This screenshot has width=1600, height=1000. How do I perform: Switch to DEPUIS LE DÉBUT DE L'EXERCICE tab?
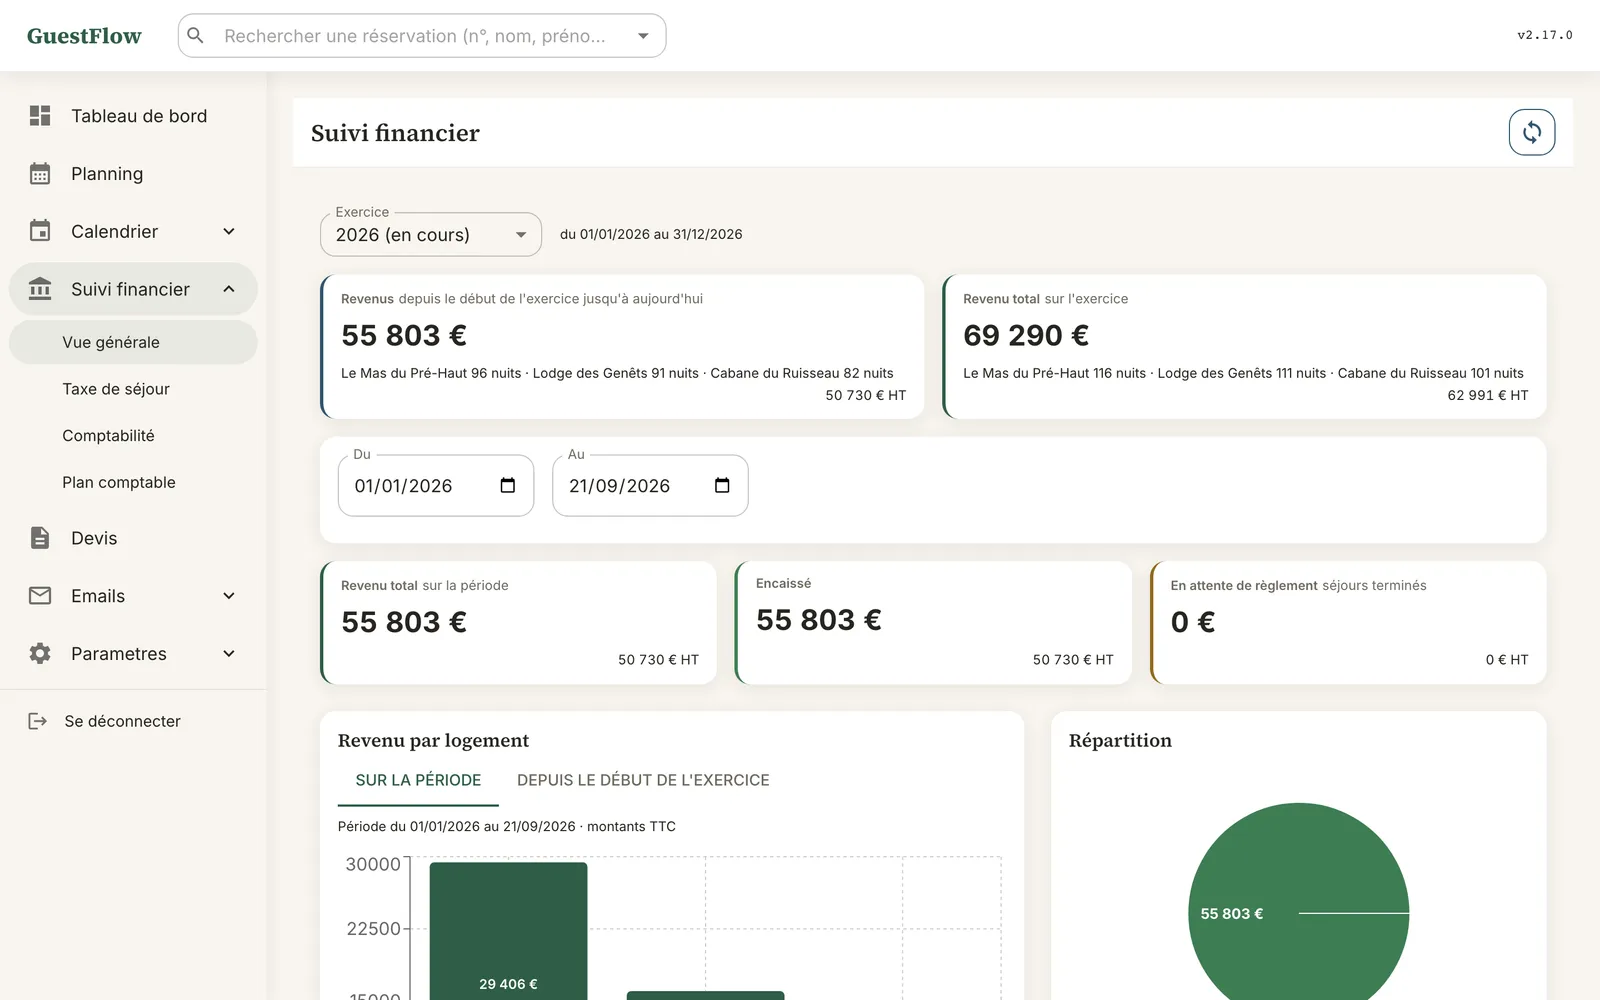coord(643,780)
